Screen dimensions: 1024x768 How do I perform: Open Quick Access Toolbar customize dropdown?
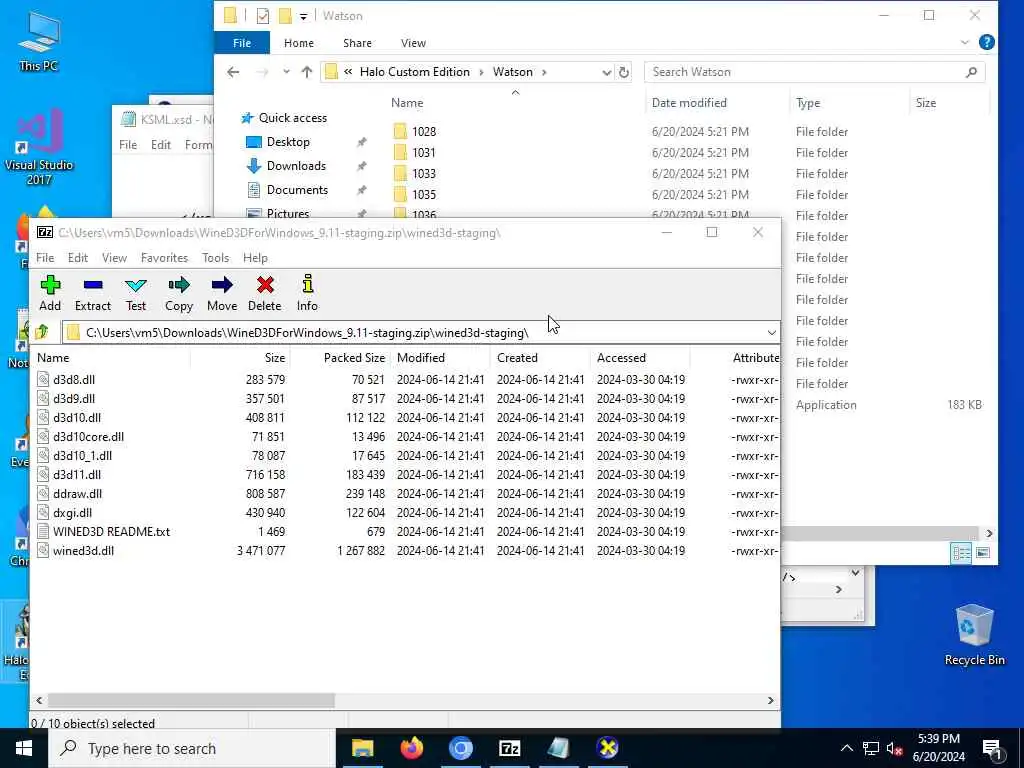[x=303, y=16]
